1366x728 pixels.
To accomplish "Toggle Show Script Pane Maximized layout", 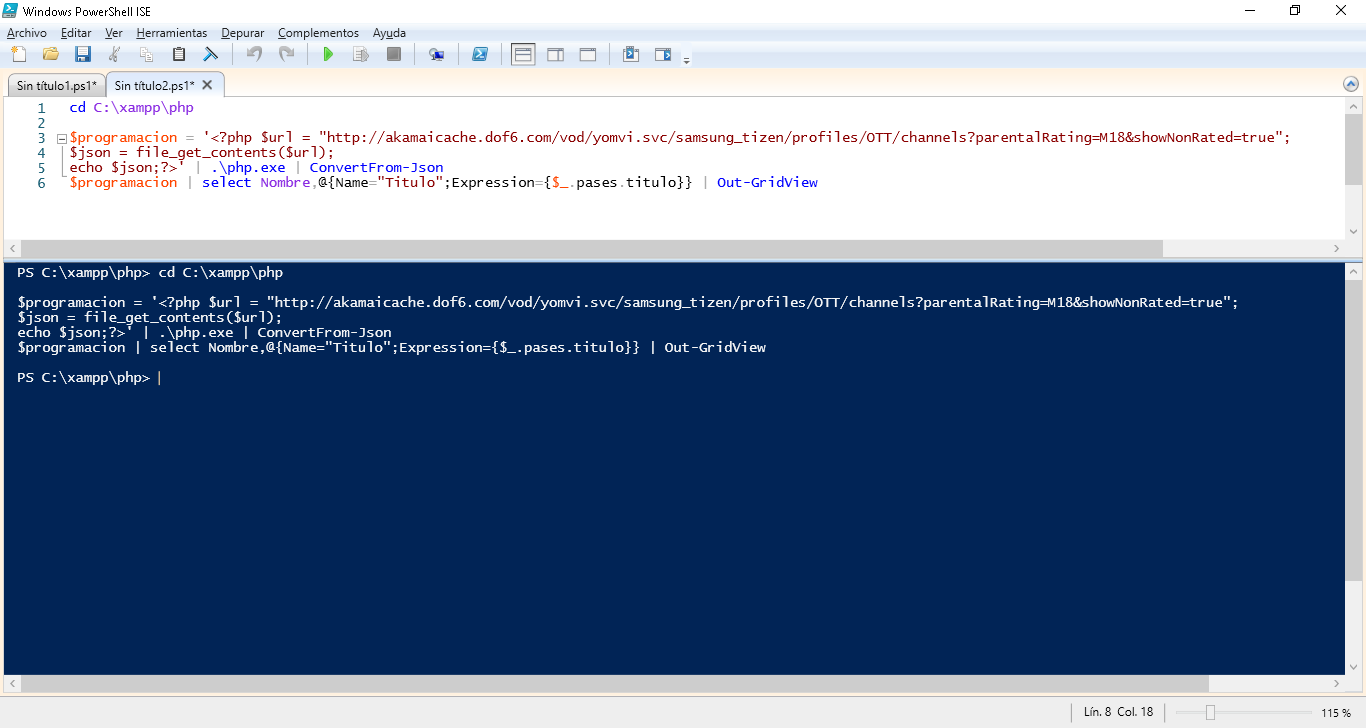I will [588, 54].
